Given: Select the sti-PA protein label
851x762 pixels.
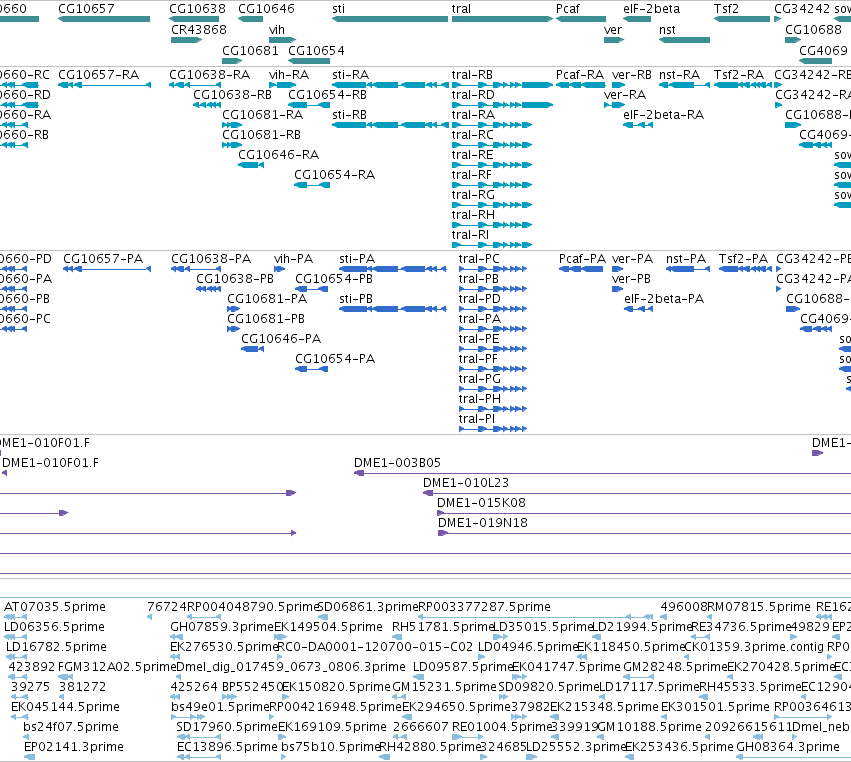Looking at the screenshot, I should point(357,258).
